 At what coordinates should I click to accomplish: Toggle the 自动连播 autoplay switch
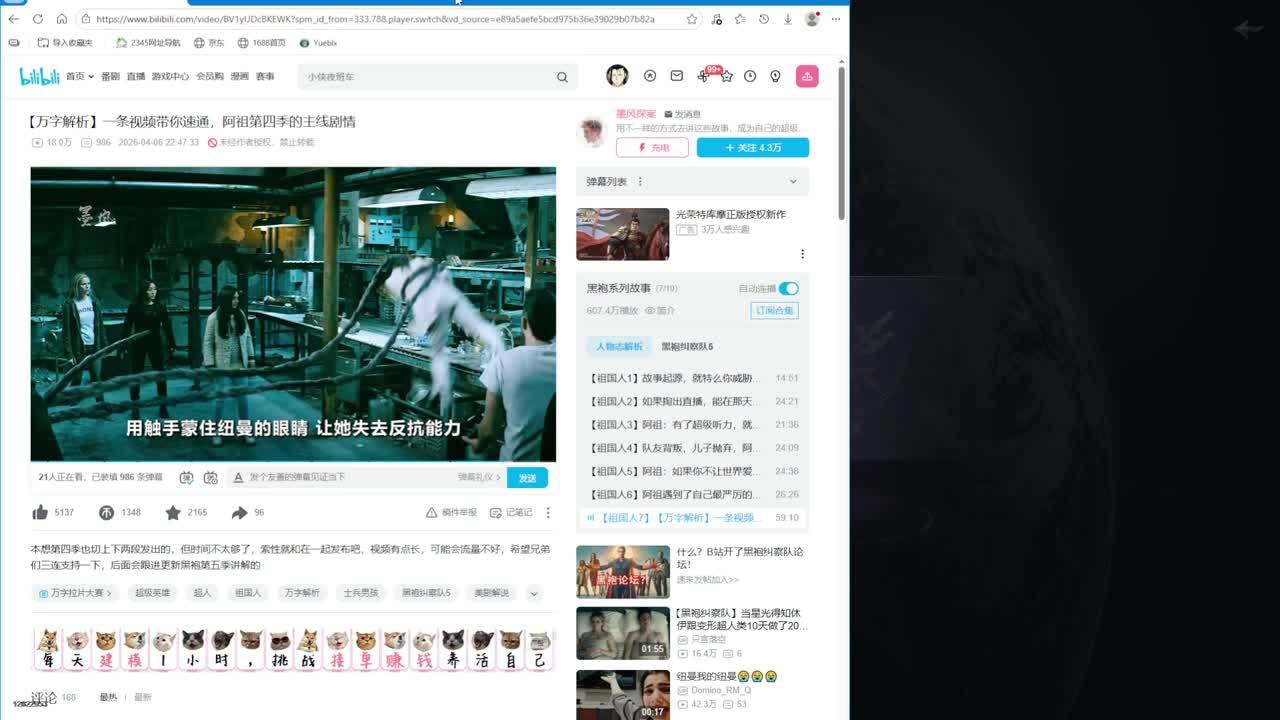789,288
